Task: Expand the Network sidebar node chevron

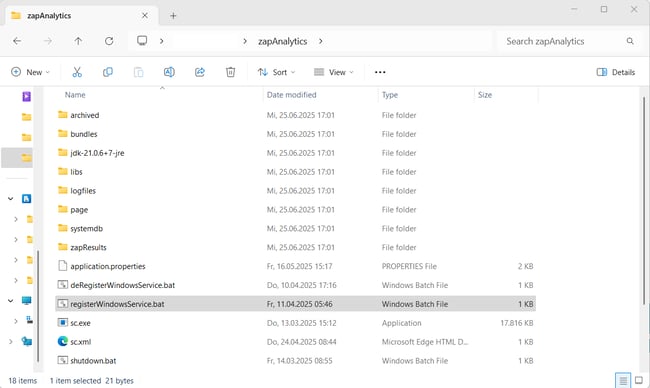Action: (x=11, y=342)
